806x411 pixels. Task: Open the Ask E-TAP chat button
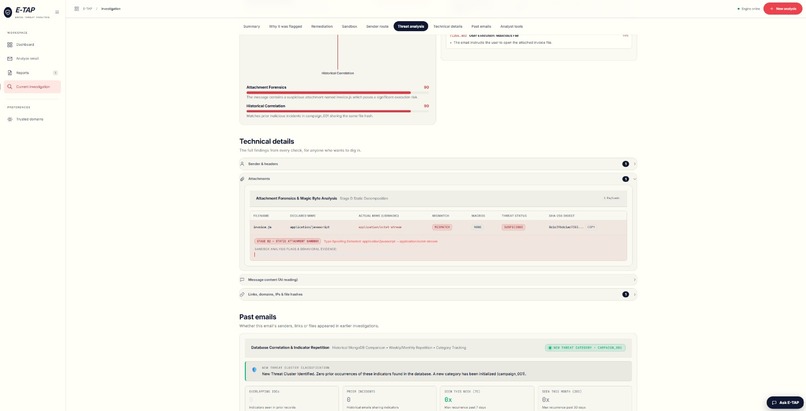coord(785,403)
